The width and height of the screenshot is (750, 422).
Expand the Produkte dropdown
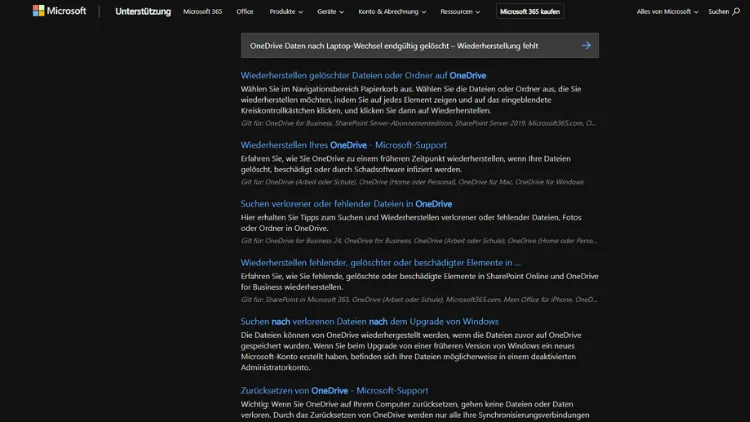click(x=286, y=11)
